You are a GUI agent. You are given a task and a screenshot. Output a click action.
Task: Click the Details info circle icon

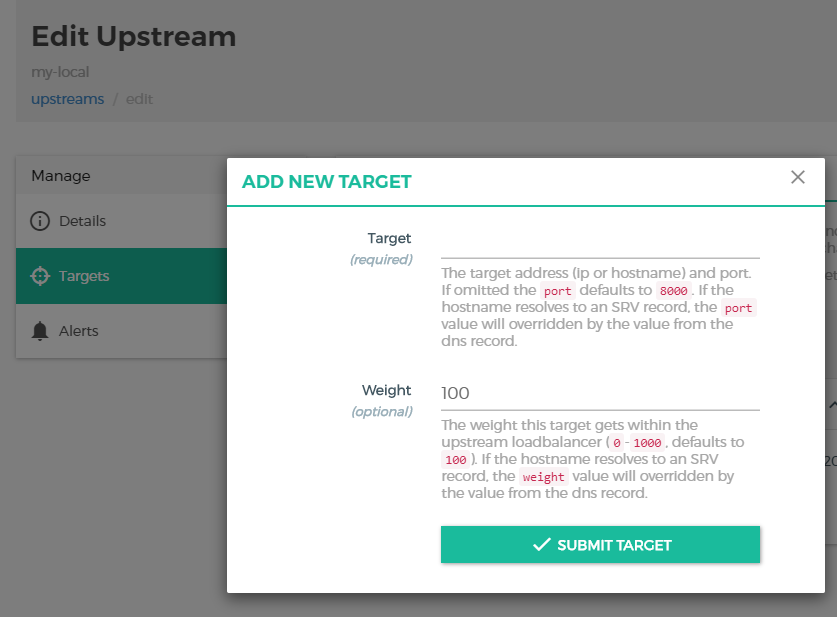coord(40,221)
